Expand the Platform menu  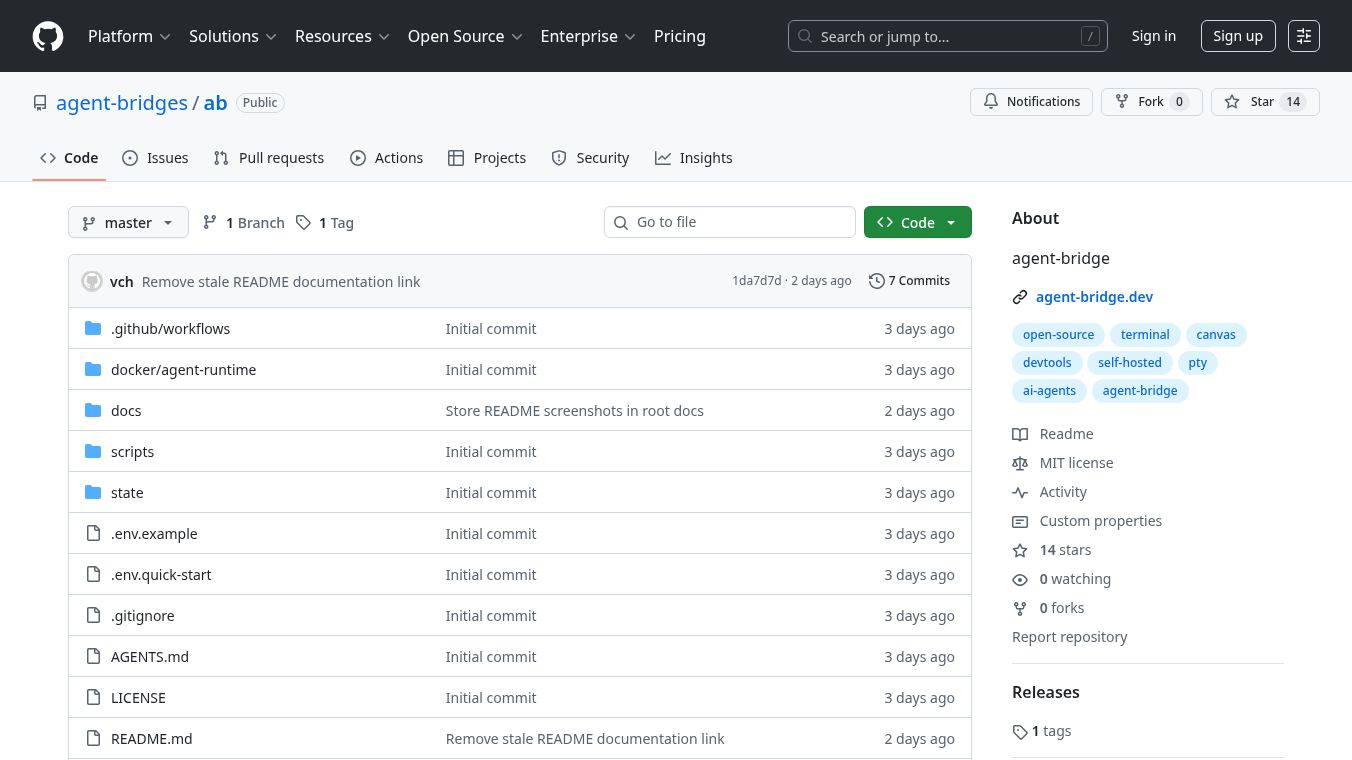[x=129, y=36]
